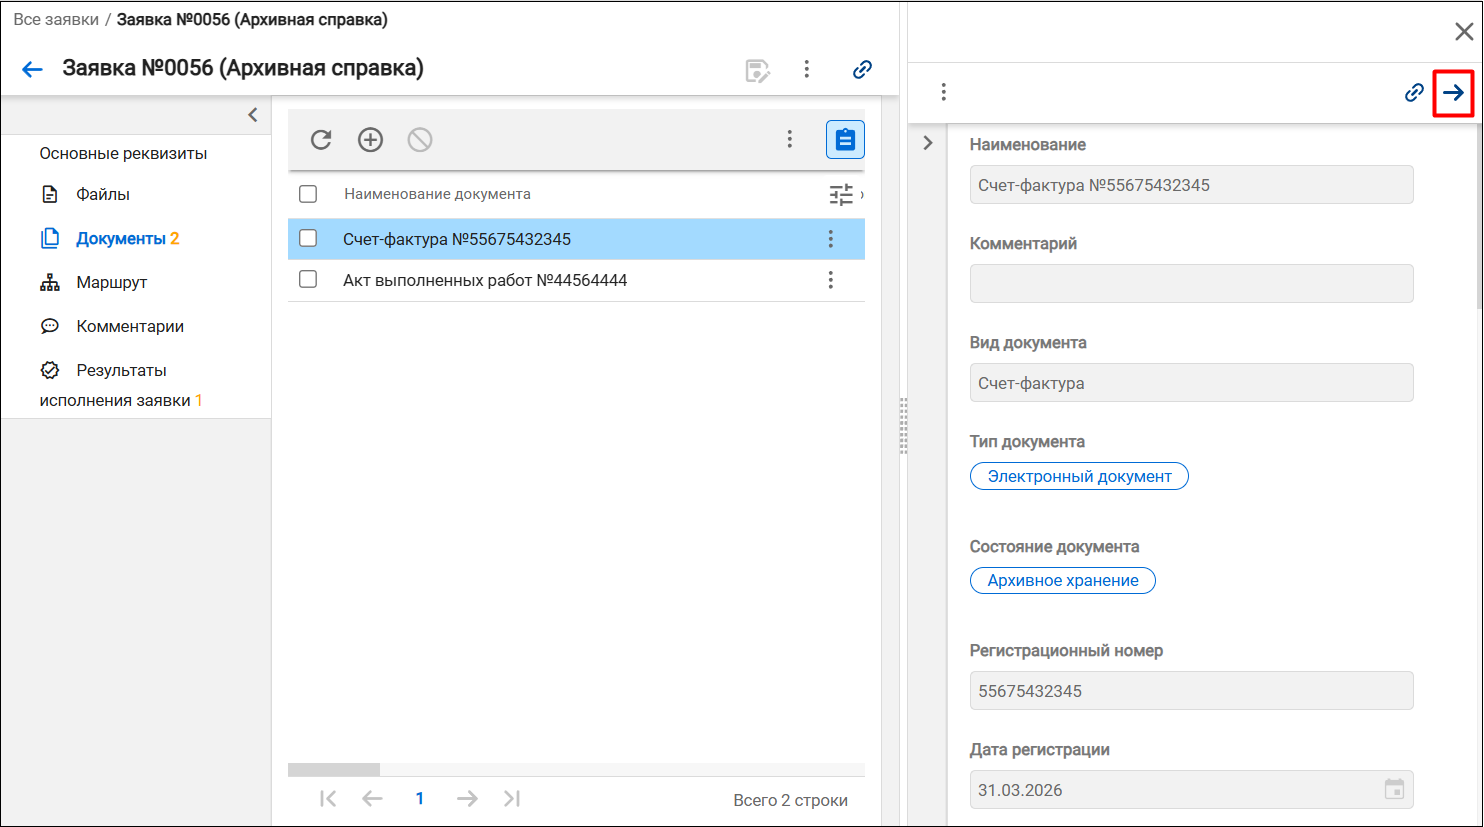The width and height of the screenshot is (1484, 827).
Task: Select the Акт выполненных работ №44564444 row
Action: (576, 280)
